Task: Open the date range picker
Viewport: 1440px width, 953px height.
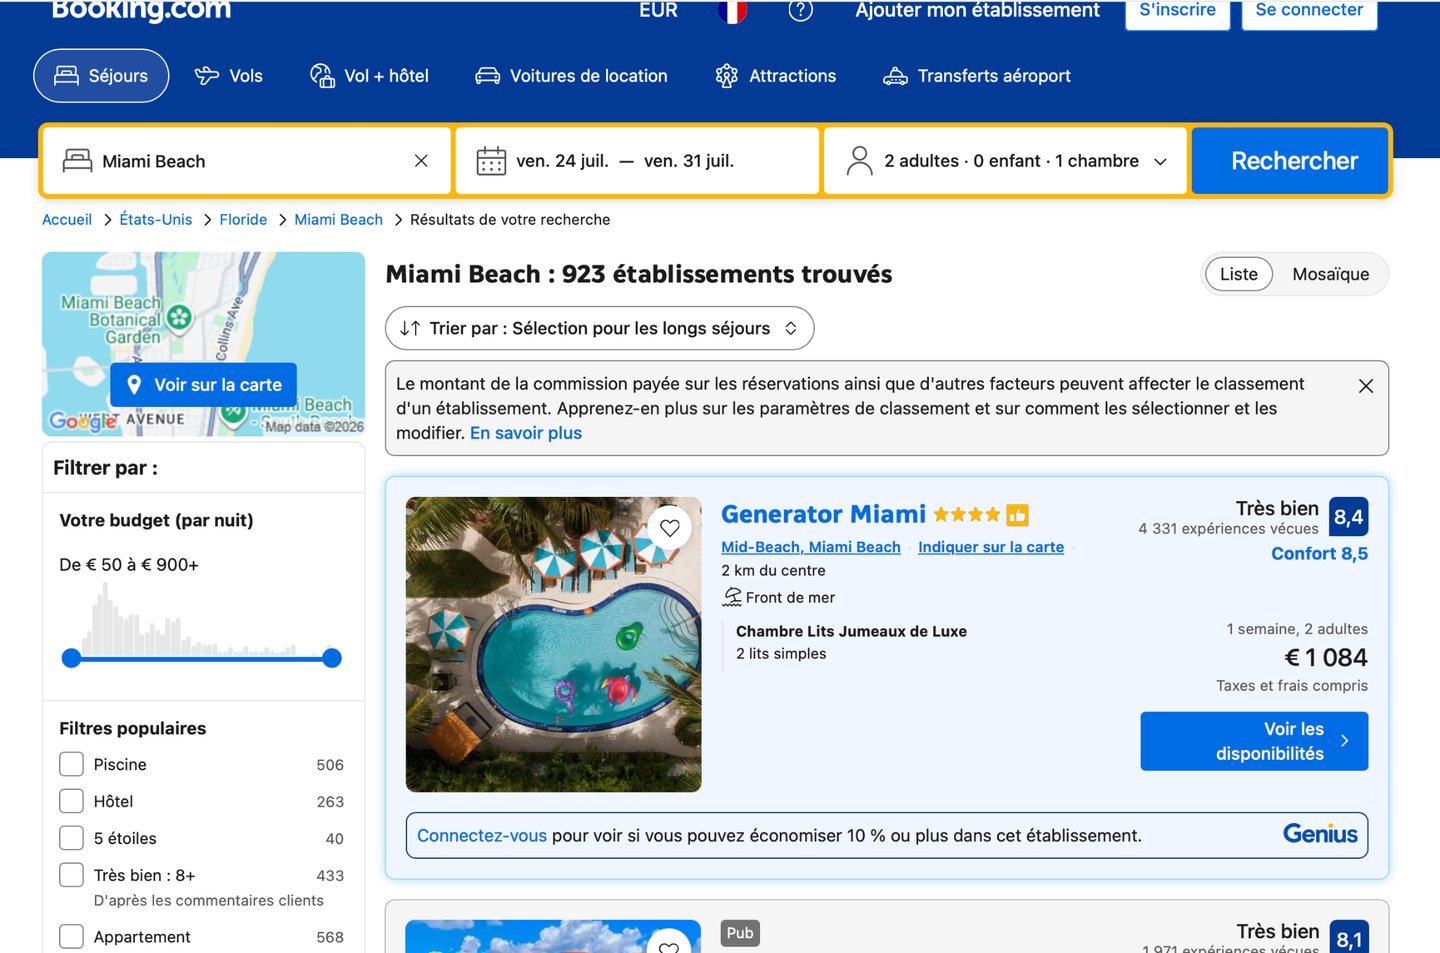Action: point(637,161)
